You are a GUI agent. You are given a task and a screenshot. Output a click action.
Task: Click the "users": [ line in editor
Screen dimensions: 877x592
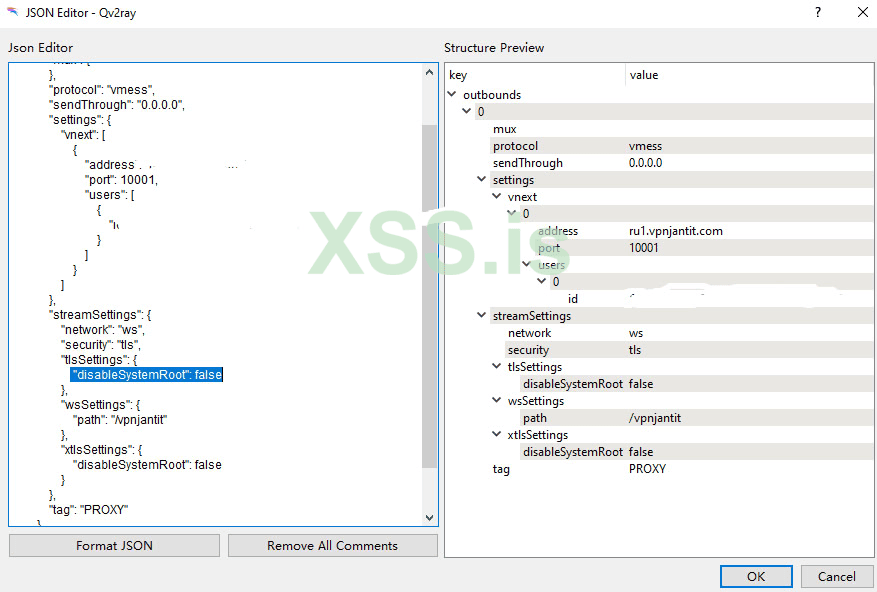(110, 195)
